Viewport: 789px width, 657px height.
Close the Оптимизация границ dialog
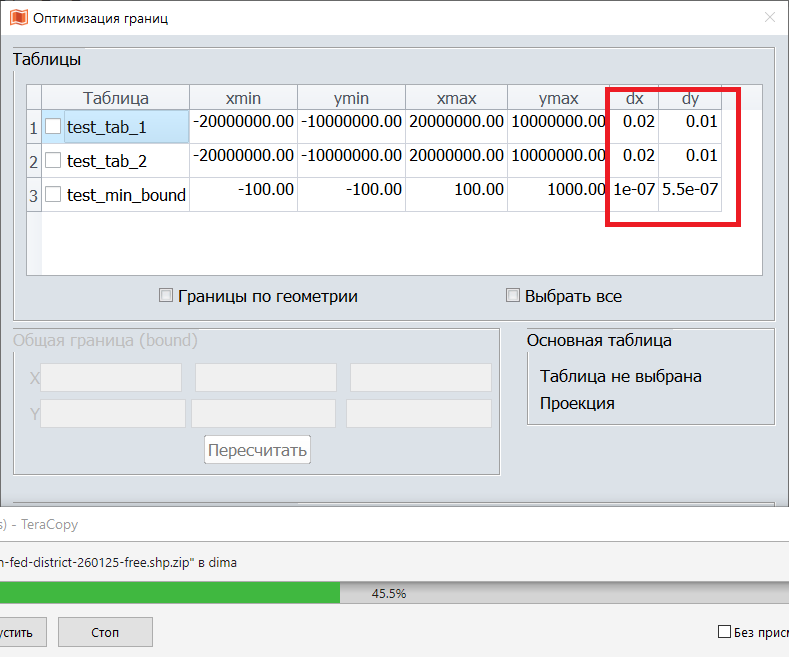coord(769,17)
